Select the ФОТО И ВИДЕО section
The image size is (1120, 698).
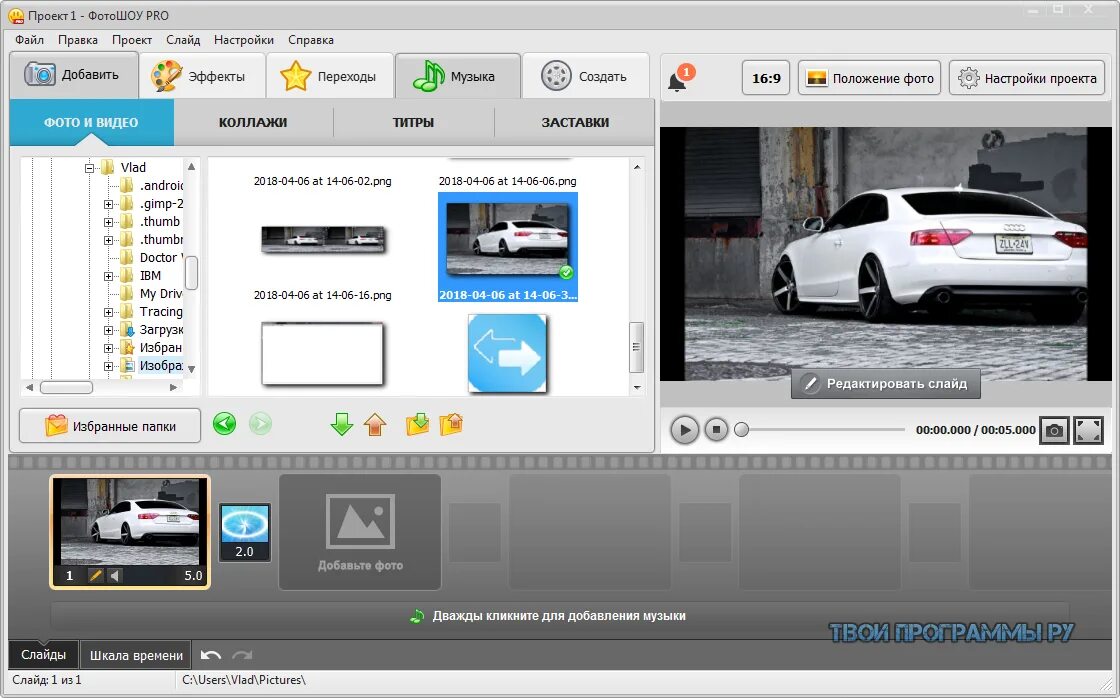pyautogui.click(x=91, y=122)
